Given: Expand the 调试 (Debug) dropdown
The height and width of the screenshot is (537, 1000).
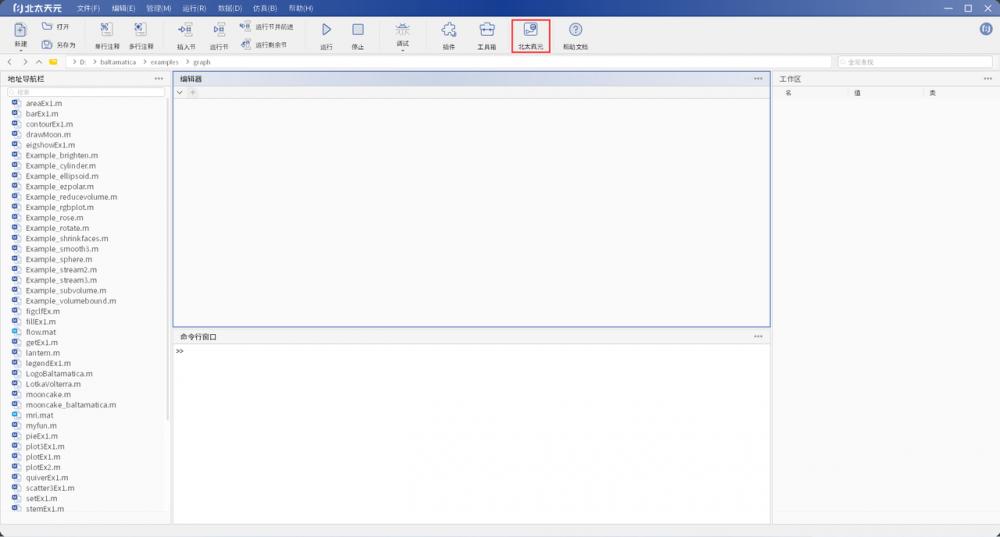Looking at the screenshot, I should coord(403,36).
